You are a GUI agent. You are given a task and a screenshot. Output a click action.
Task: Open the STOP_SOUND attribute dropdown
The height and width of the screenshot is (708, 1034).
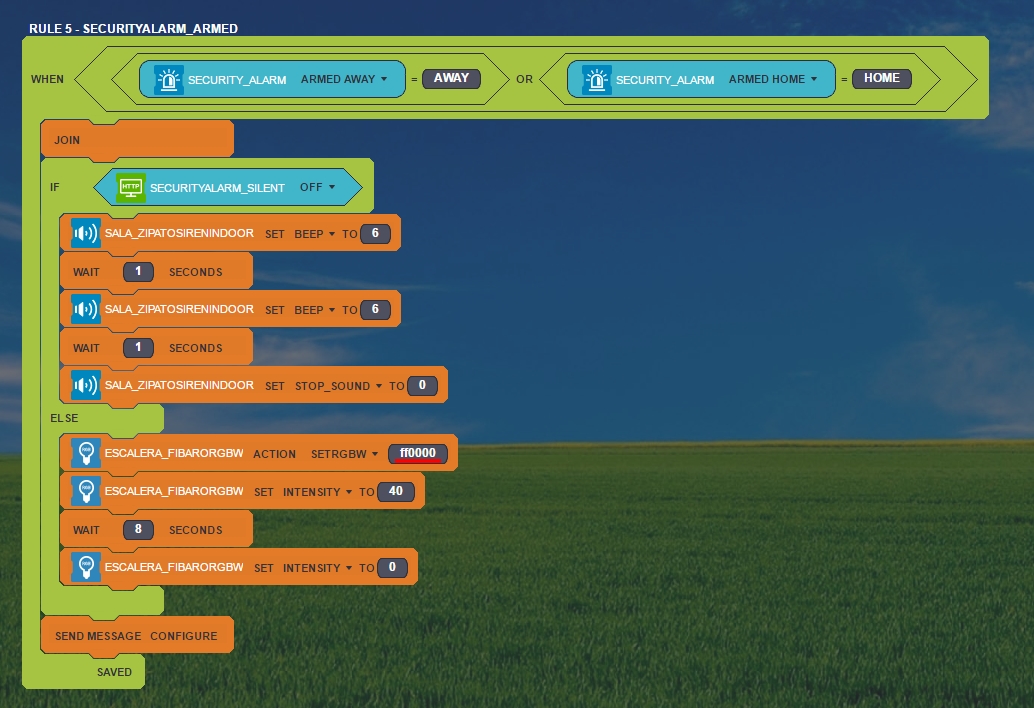337,386
